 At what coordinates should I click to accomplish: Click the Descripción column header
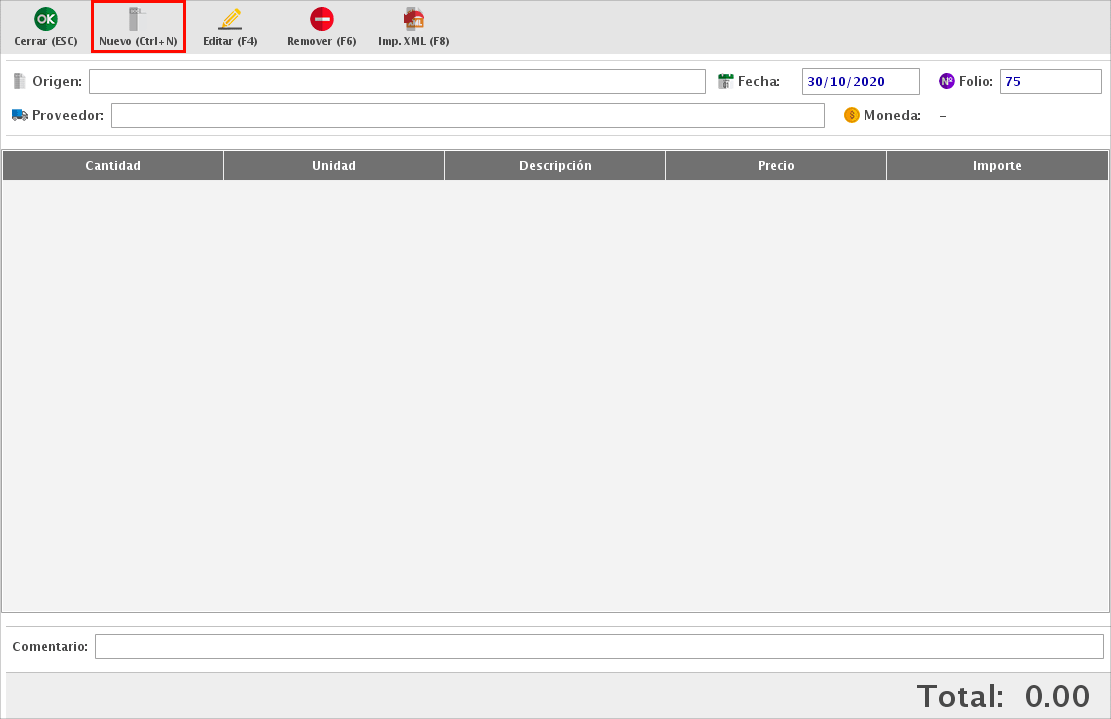(x=555, y=166)
